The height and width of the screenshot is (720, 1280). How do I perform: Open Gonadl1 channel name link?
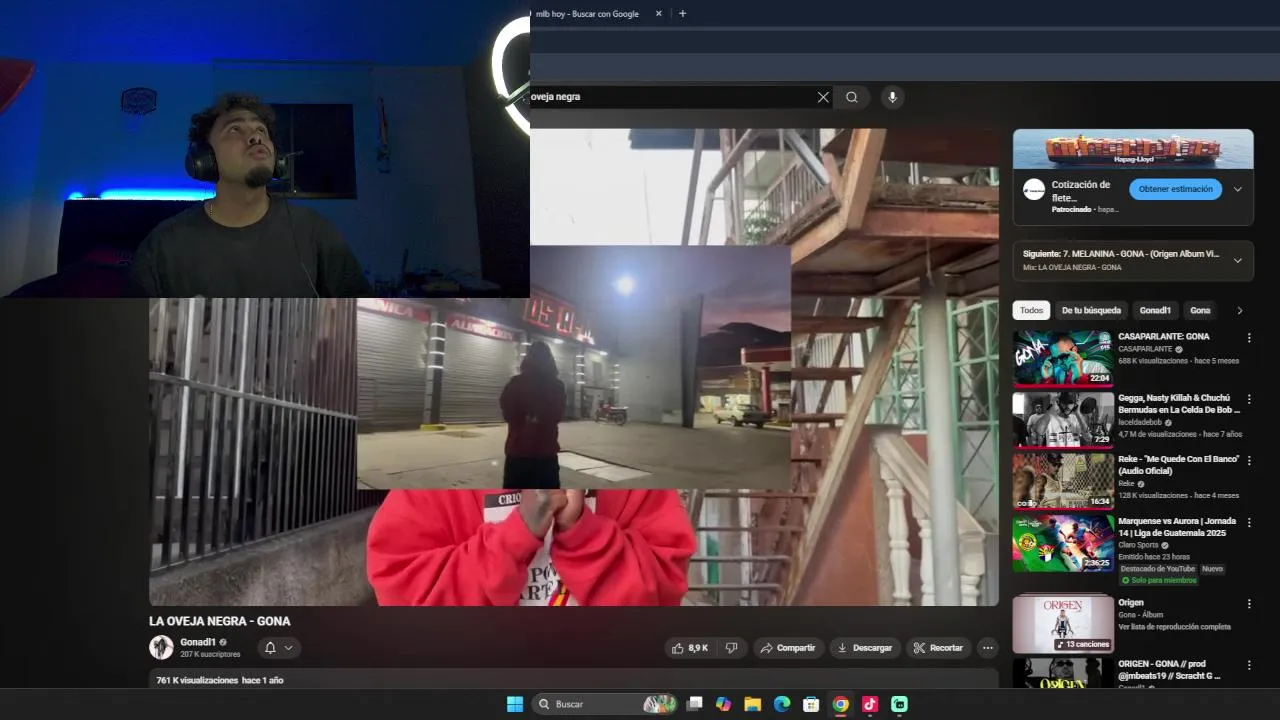pyautogui.click(x=198, y=642)
